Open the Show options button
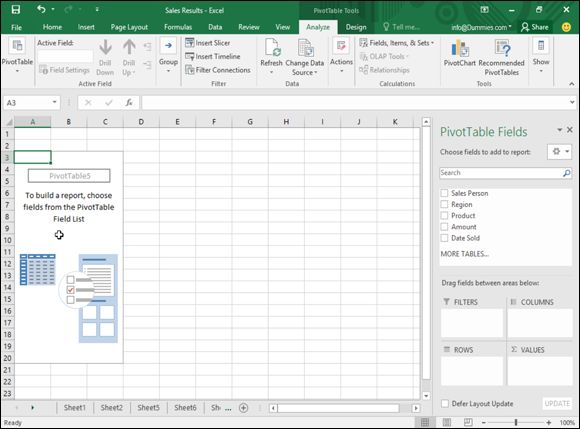 click(541, 55)
